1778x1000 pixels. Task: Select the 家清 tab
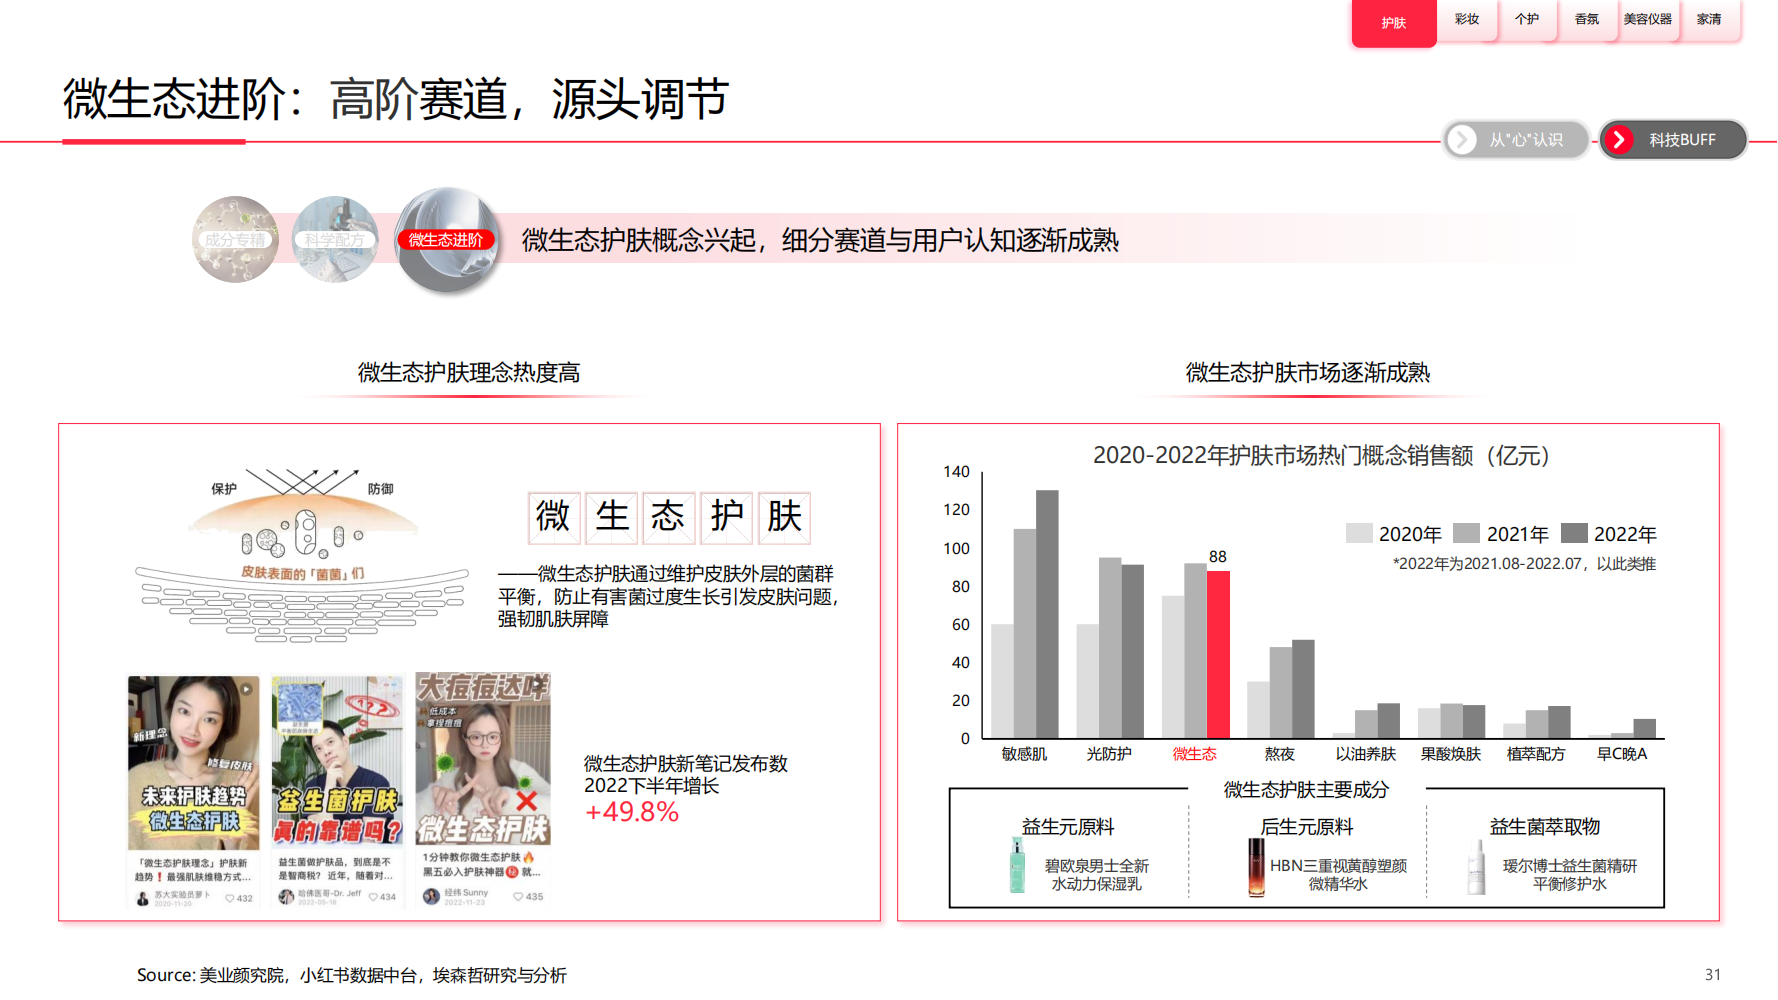click(1709, 19)
